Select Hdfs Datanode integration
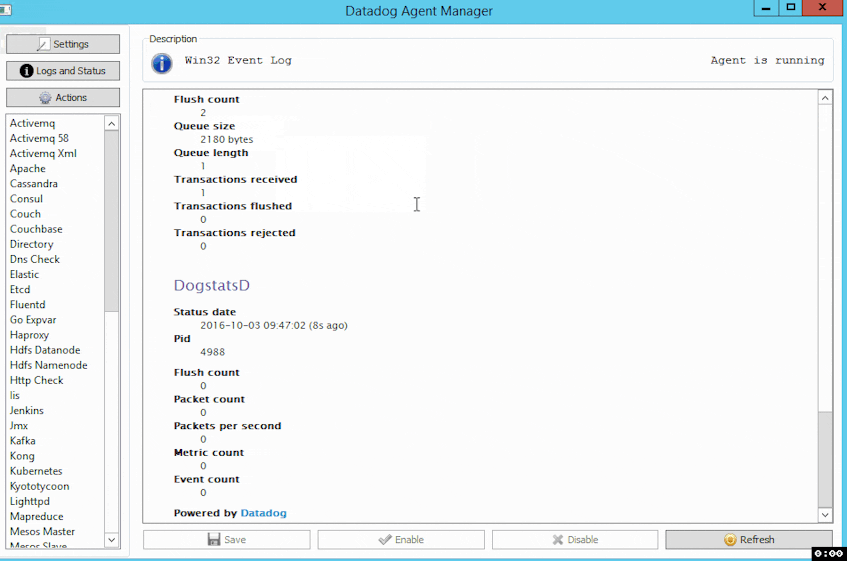This screenshot has width=847, height=561. tap(45, 350)
